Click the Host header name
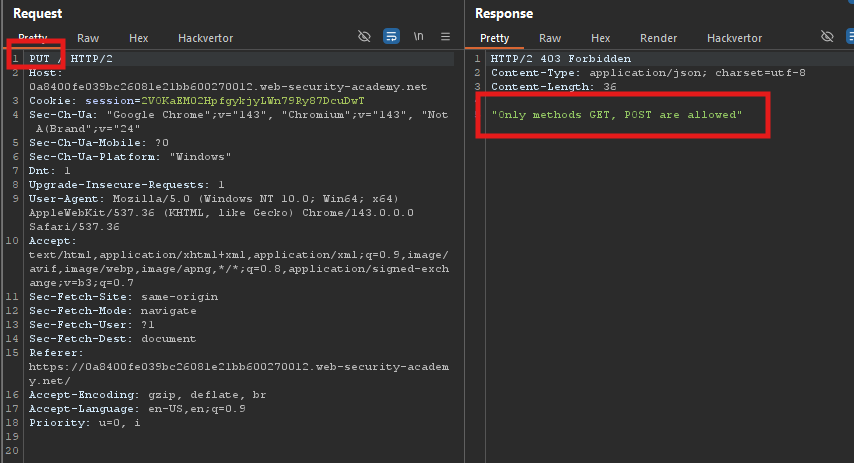Screen dimensions: 854x463 point(46,73)
